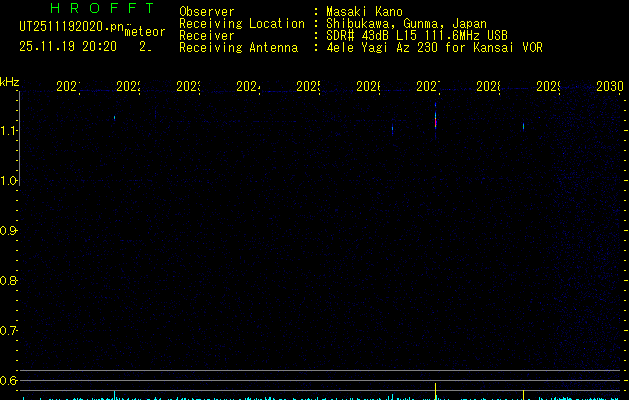Screen dimensions: 629x400
Task: Click the 1.1 frequency axis tick
Action: click(10, 131)
